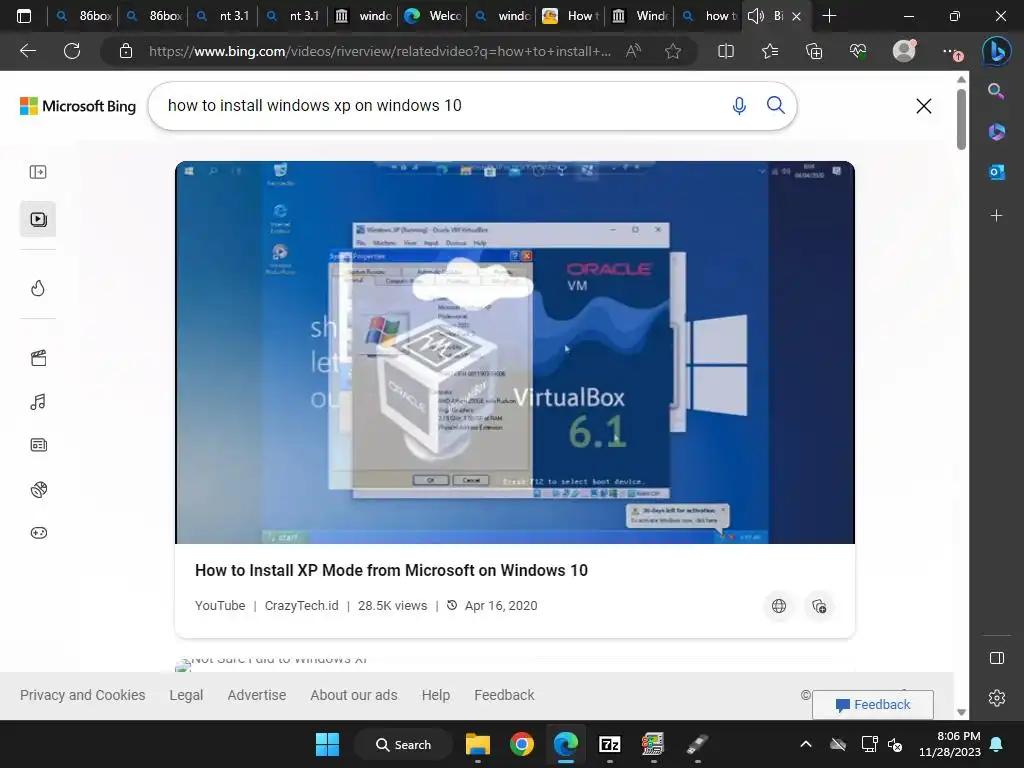Switch to first nt 3.1 tab
This screenshot has width=1024, height=768.
[223, 16]
